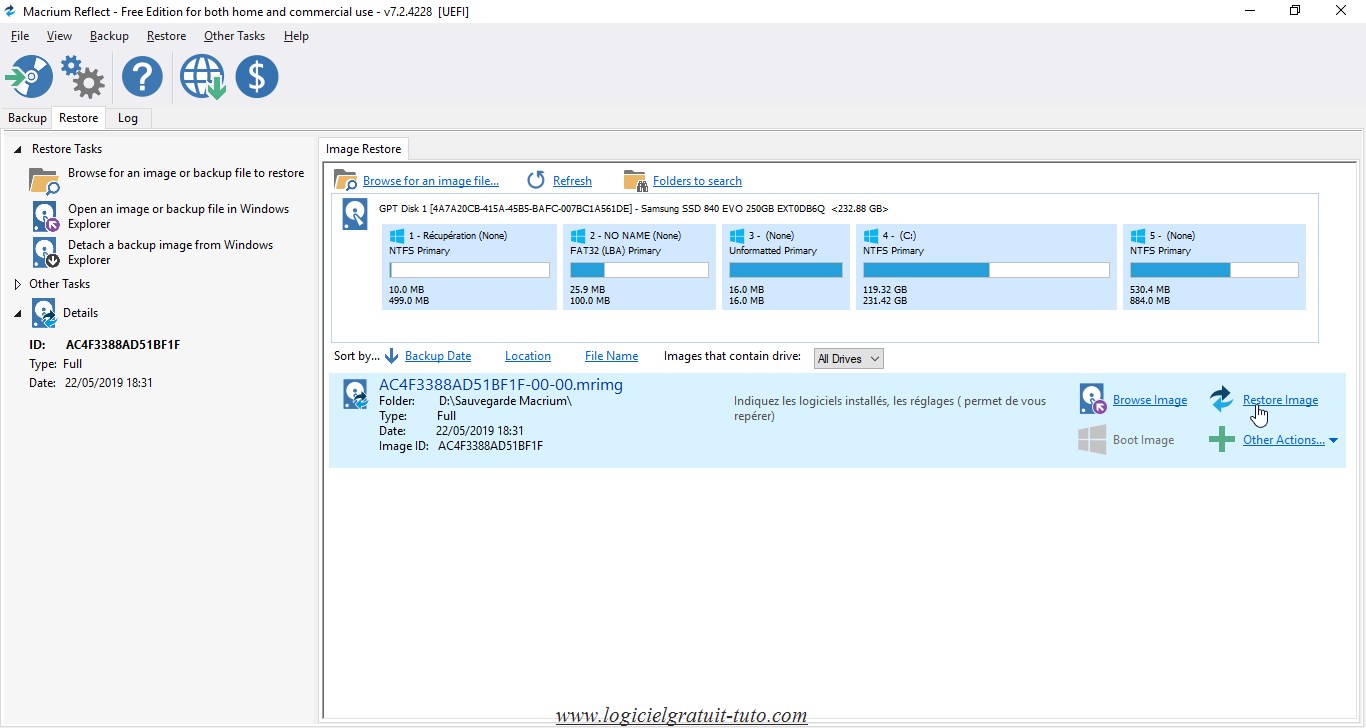Click the Browse Image link
1366x728 pixels.
1150,400
